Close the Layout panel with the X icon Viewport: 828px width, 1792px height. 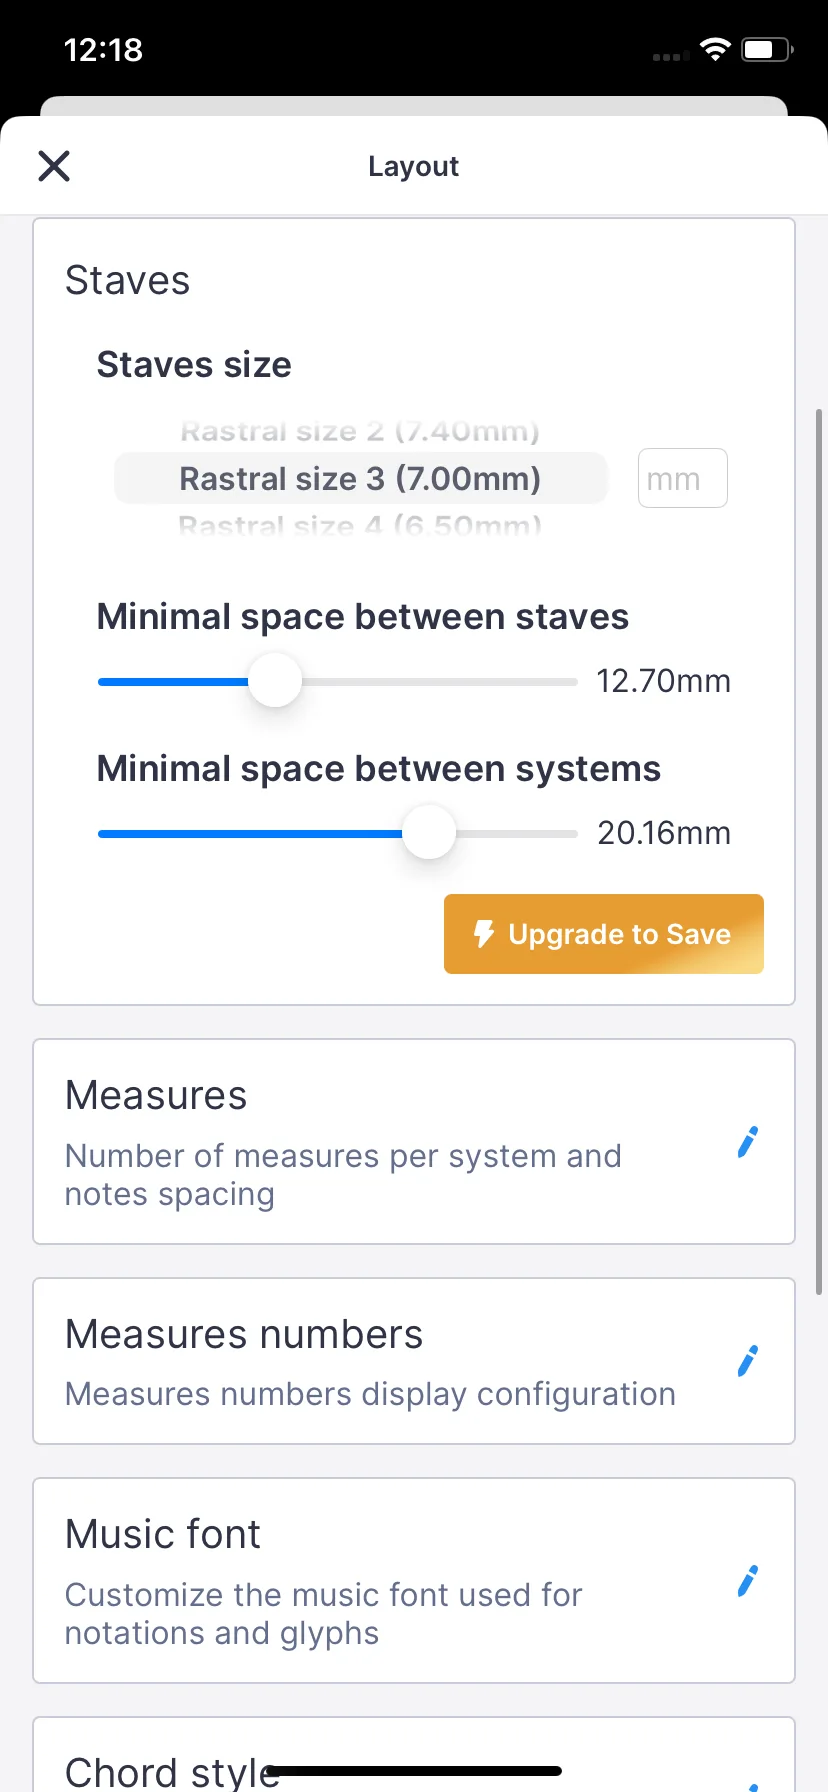point(54,166)
